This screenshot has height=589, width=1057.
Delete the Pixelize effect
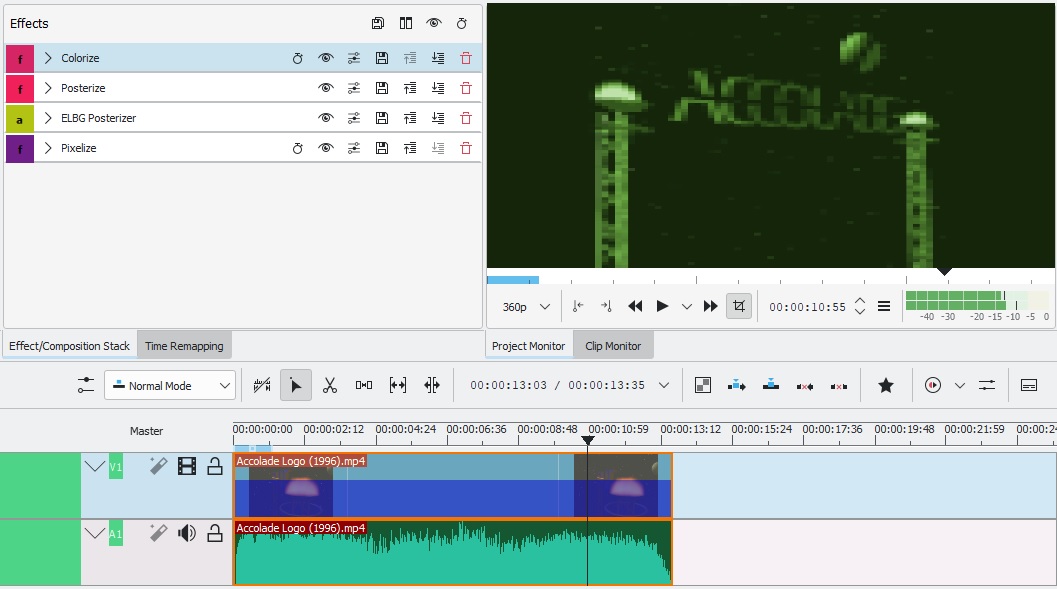466,148
